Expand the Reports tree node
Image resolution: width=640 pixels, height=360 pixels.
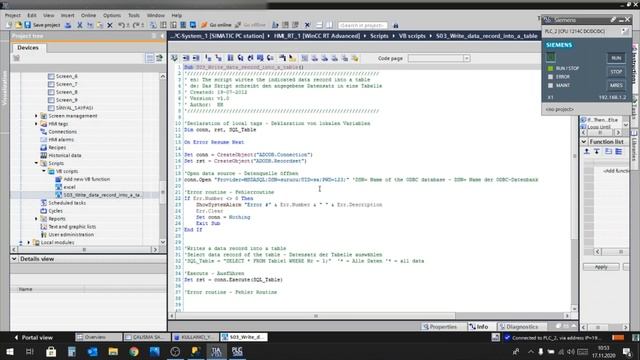36,219
